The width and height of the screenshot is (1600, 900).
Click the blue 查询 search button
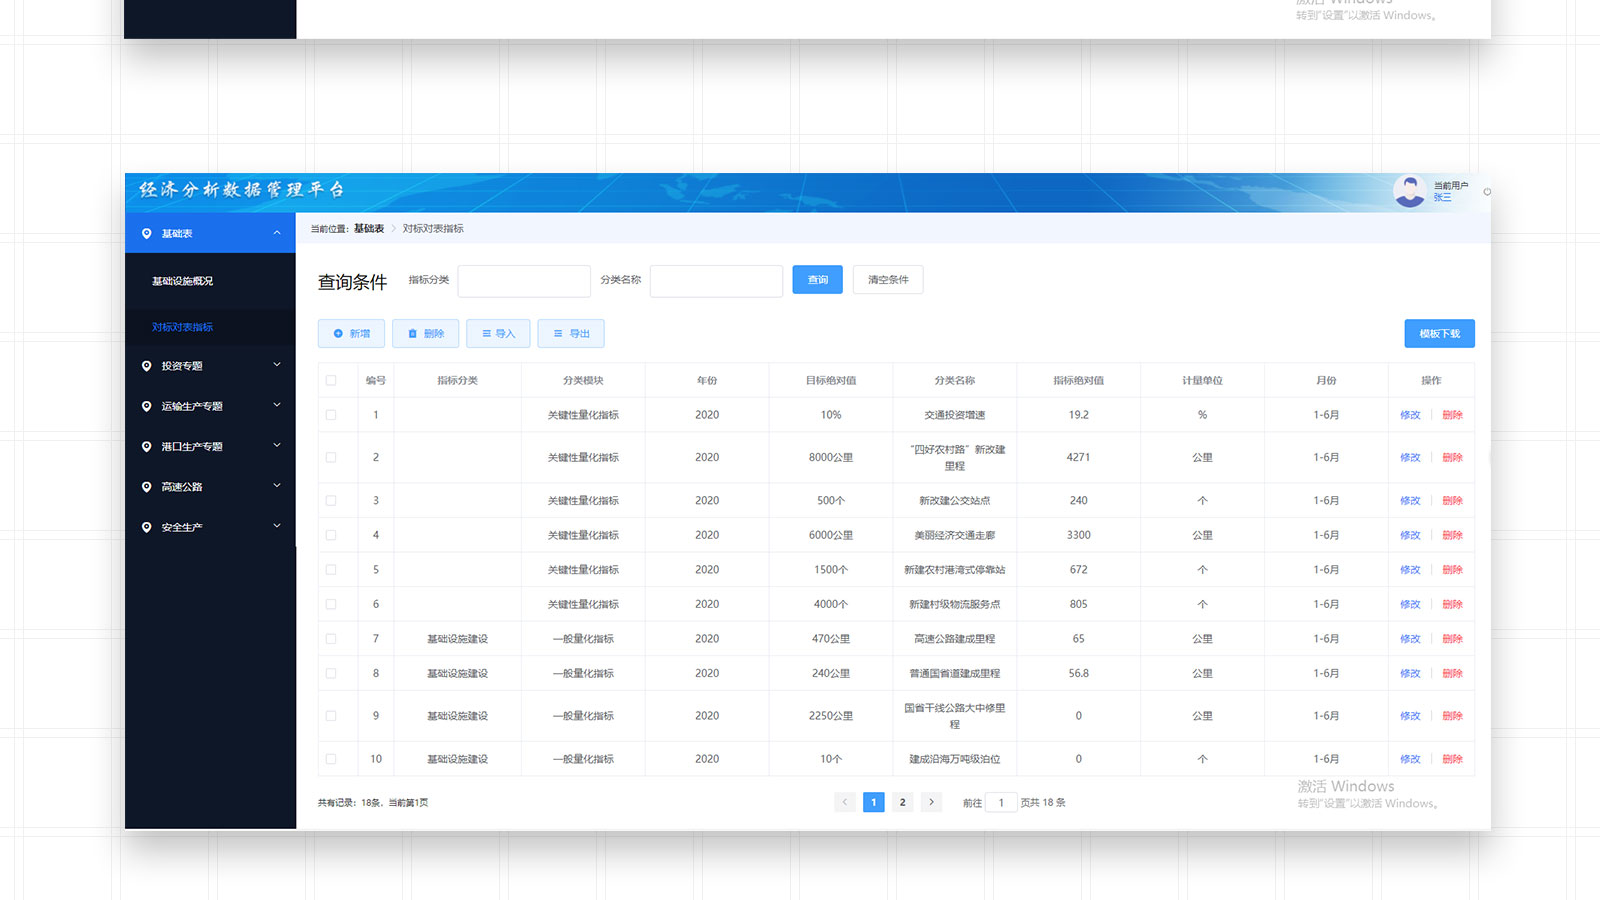pos(817,280)
